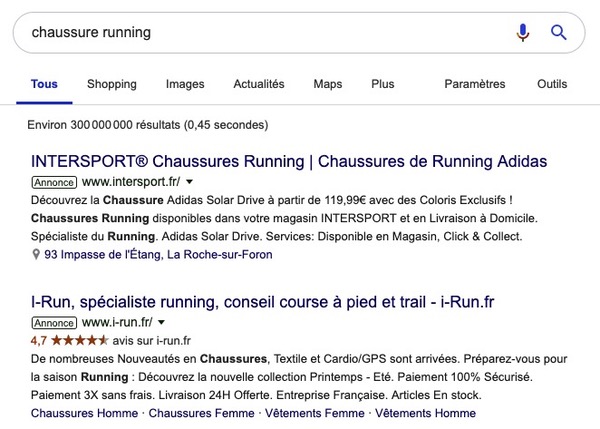Select the Tous tab
The image size is (600, 429).
pos(44,84)
